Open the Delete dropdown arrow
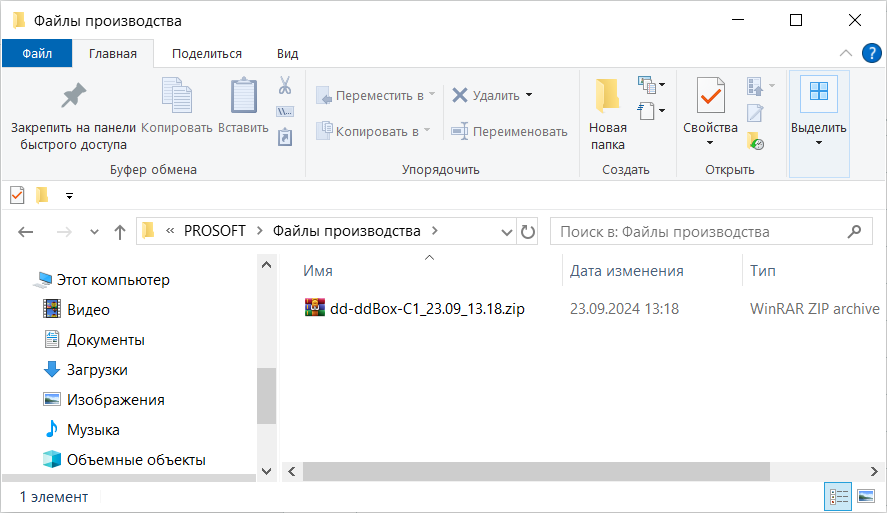Image resolution: width=887 pixels, height=513 pixels. pyautogui.click(x=529, y=96)
